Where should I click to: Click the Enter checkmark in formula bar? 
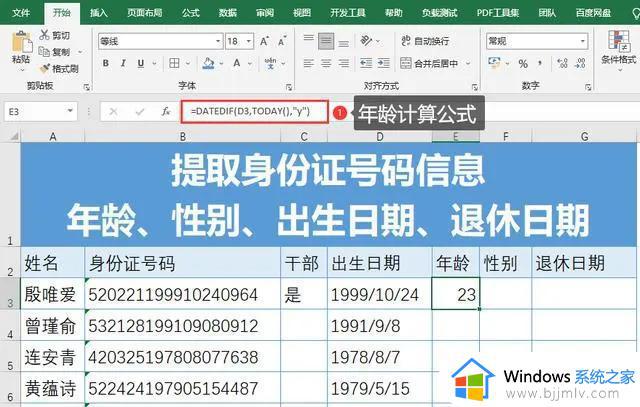[140, 111]
